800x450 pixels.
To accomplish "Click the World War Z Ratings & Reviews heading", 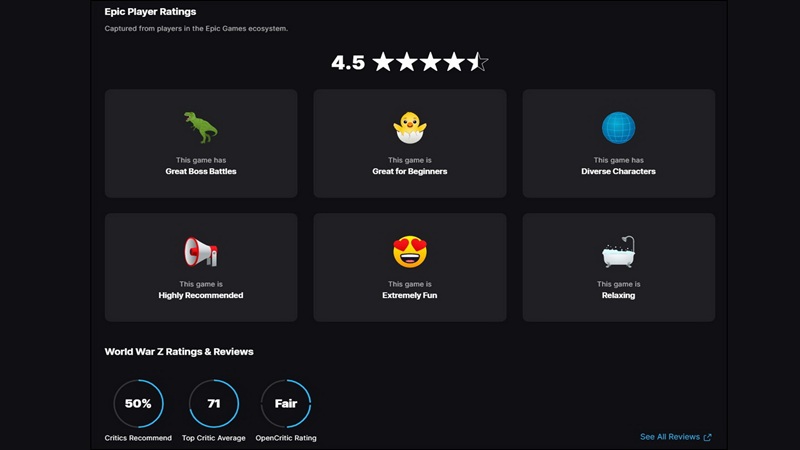I will [179, 352].
